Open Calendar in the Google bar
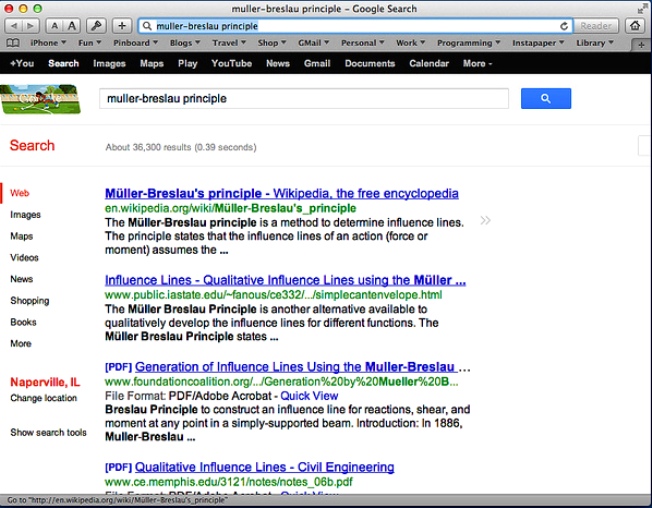This screenshot has width=652, height=508. pos(429,63)
